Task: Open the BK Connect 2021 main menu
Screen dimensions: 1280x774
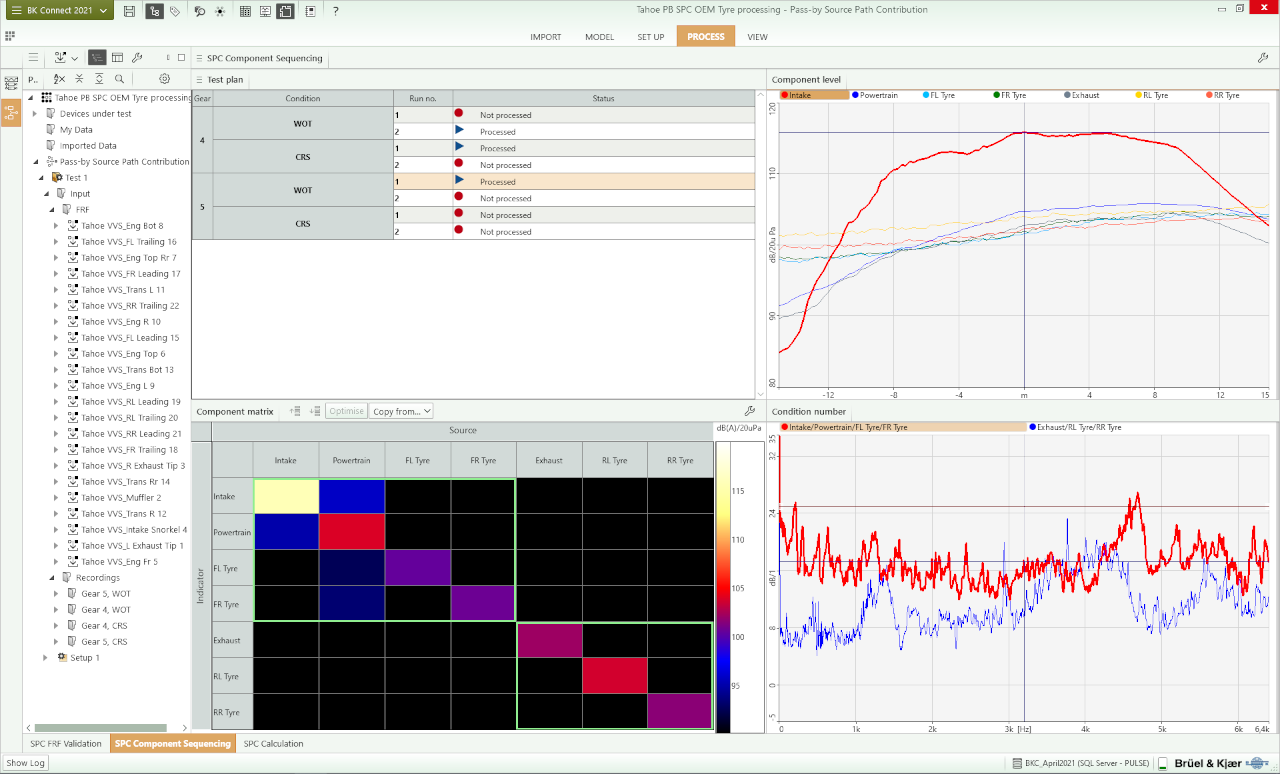Action: pos(58,11)
